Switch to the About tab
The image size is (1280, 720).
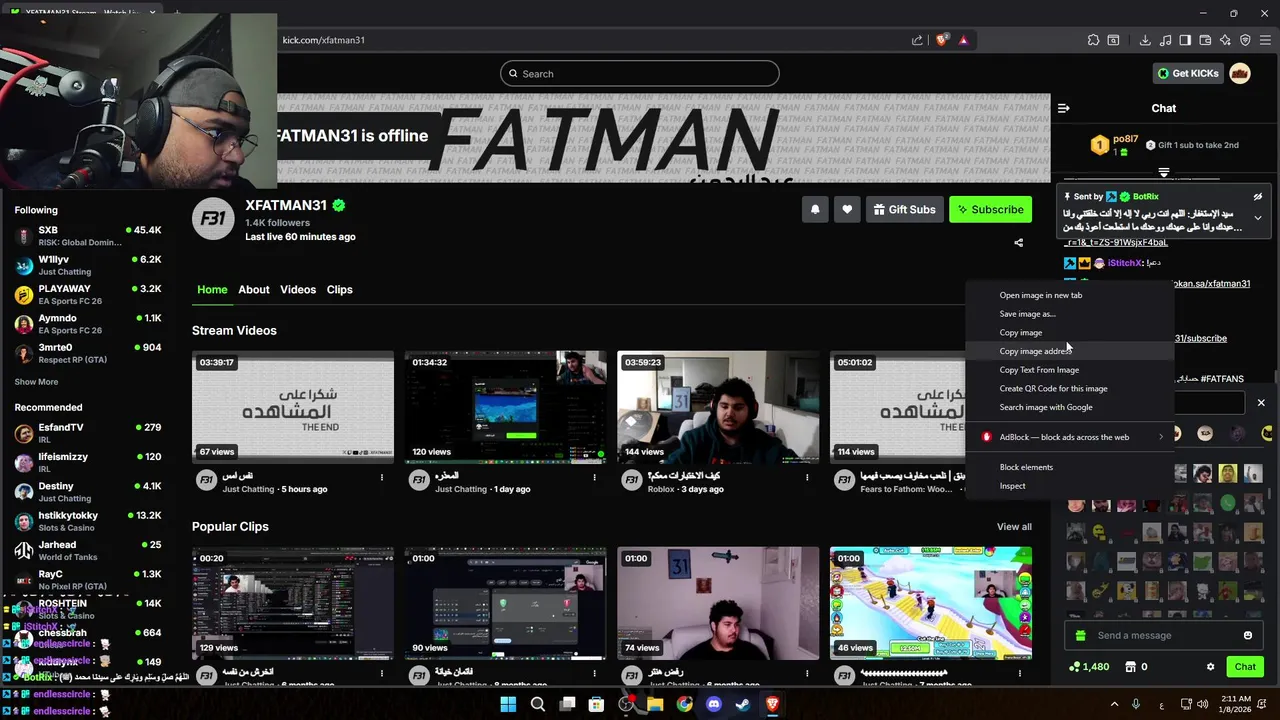pyautogui.click(x=254, y=289)
